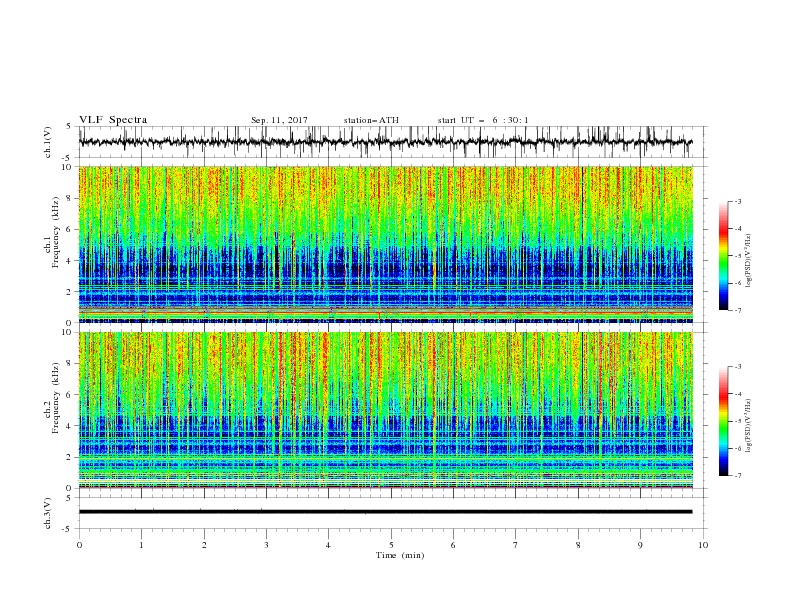Click the "-4" value on lower colorbar
This screenshot has width=792, height=612.
point(738,394)
